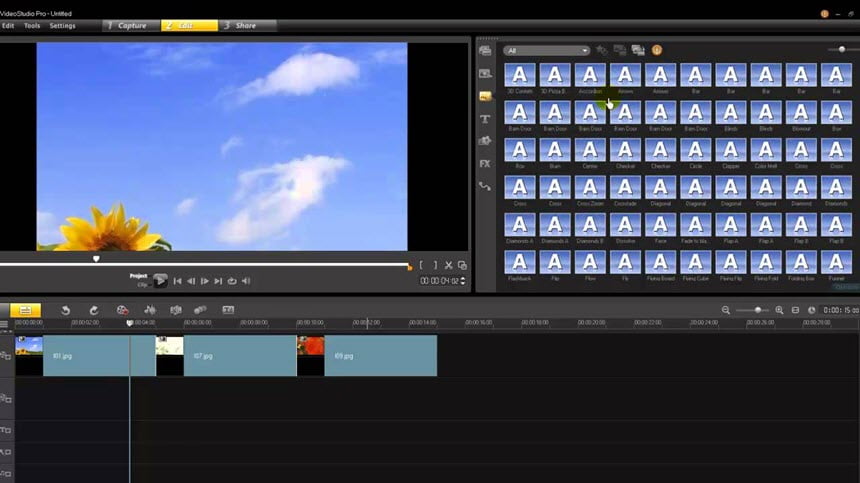The height and width of the screenshot is (483, 860).
Task: Adjust the thumbnail size slider
Action: click(842, 49)
